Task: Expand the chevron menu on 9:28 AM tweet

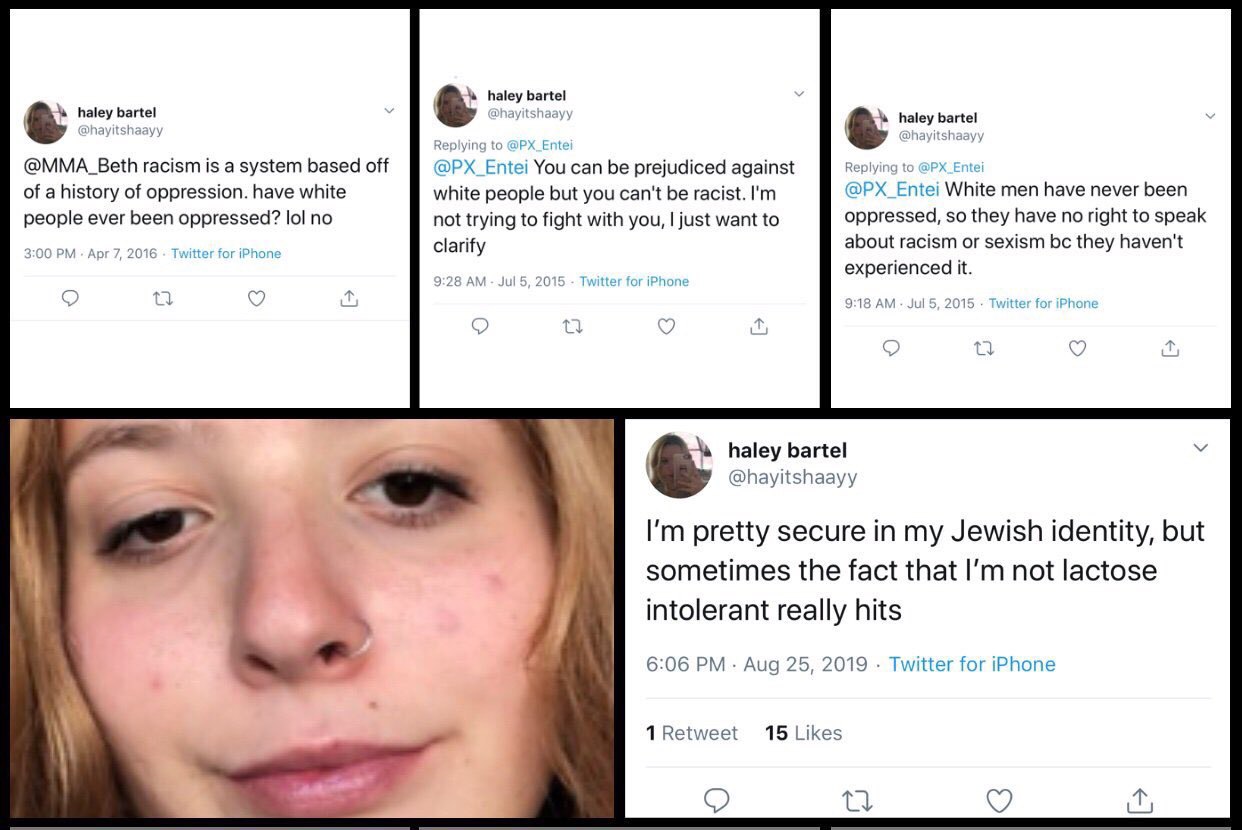Action: coord(799,94)
